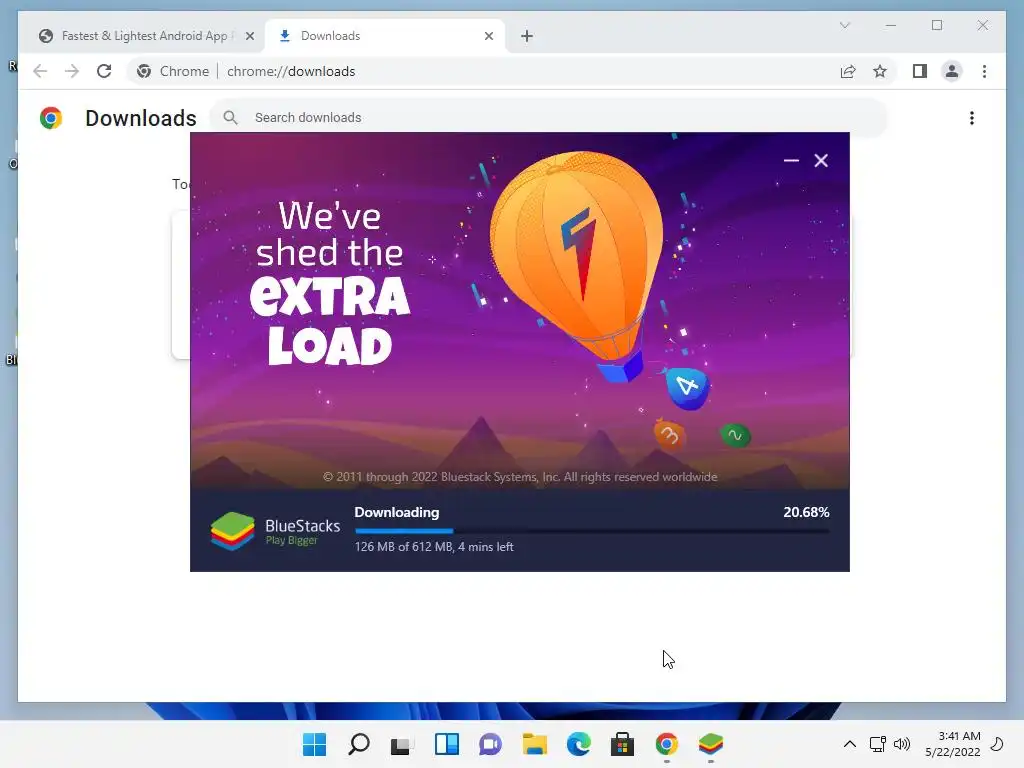Click the BlueStacks logo in the installer
Image resolution: width=1024 pixels, height=768 pixels.
coord(275,531)
